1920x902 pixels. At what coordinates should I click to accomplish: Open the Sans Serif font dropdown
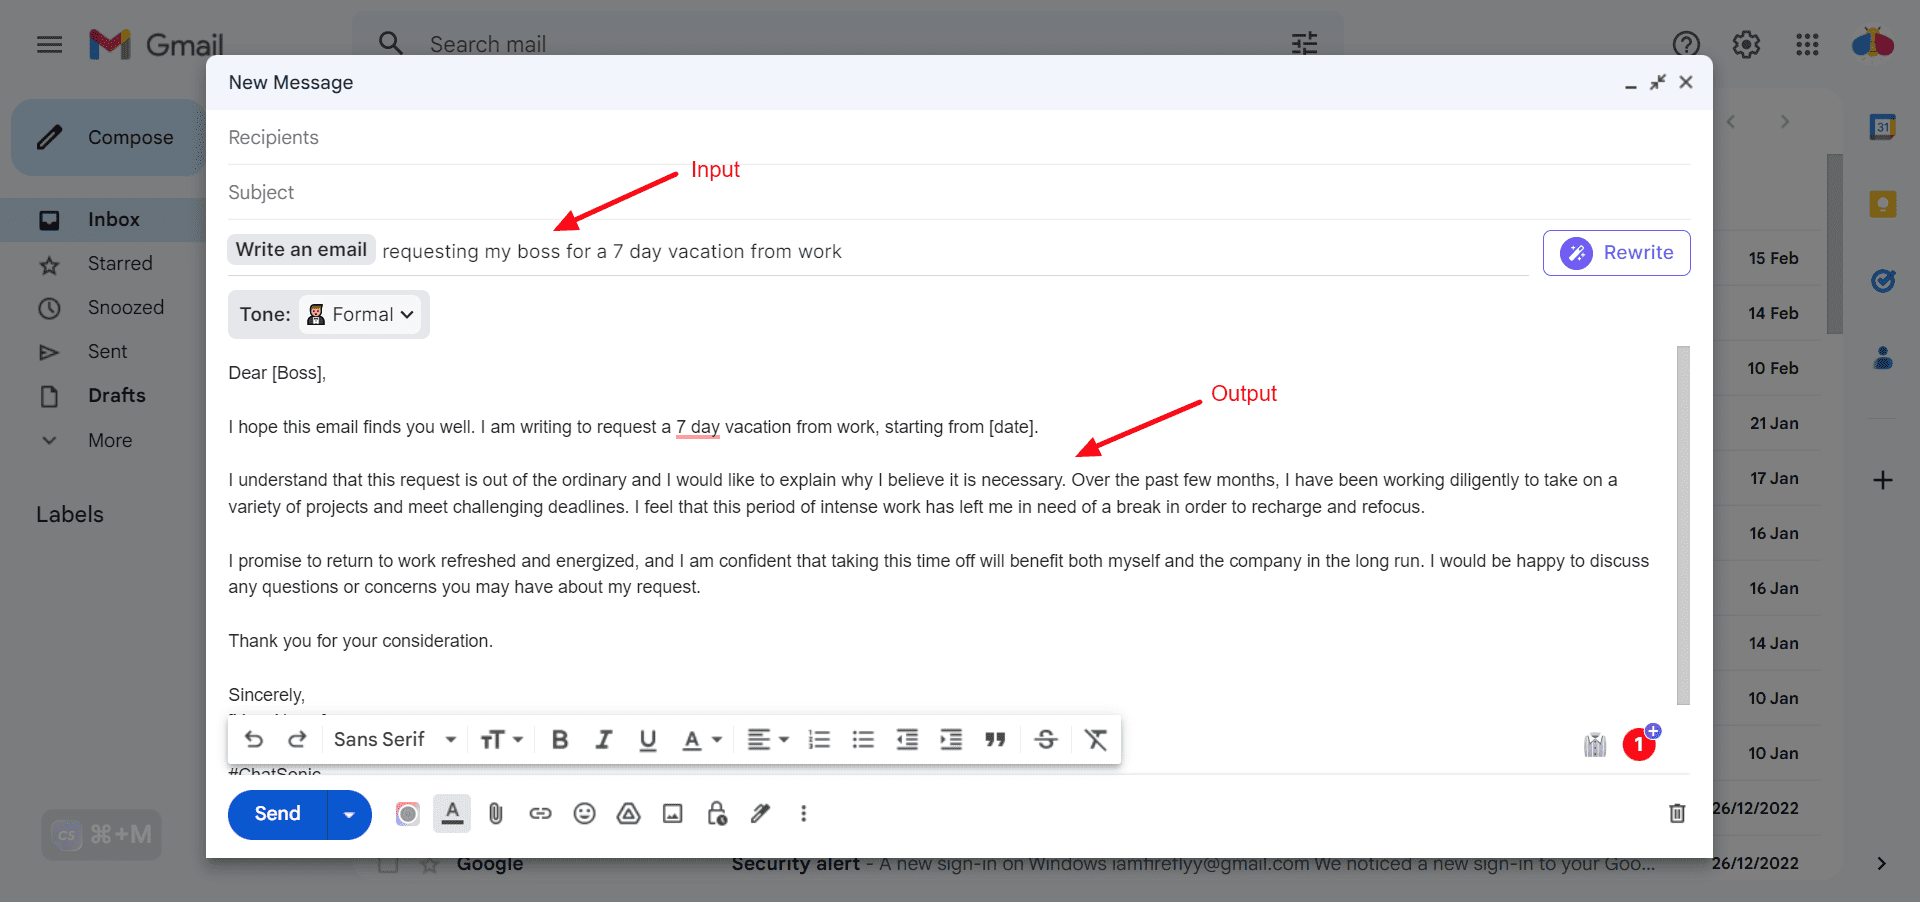(395, 740)
